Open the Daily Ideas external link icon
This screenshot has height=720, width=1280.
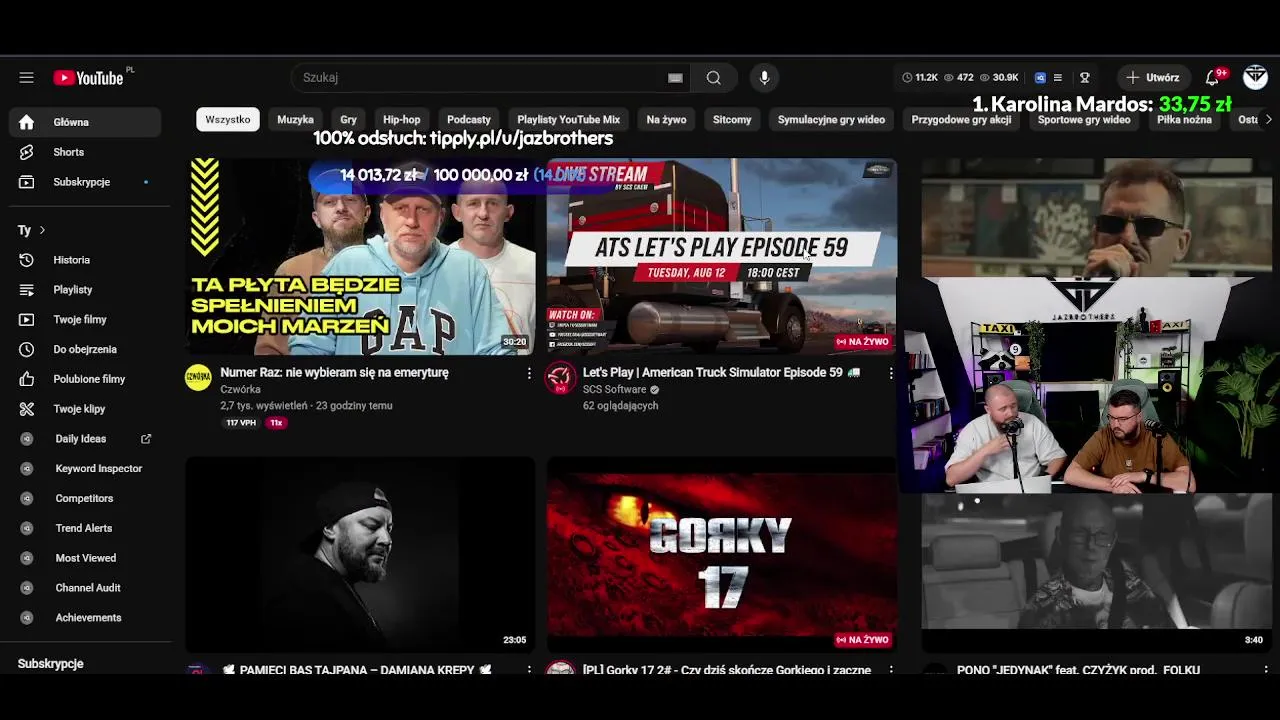pos(146,438)
